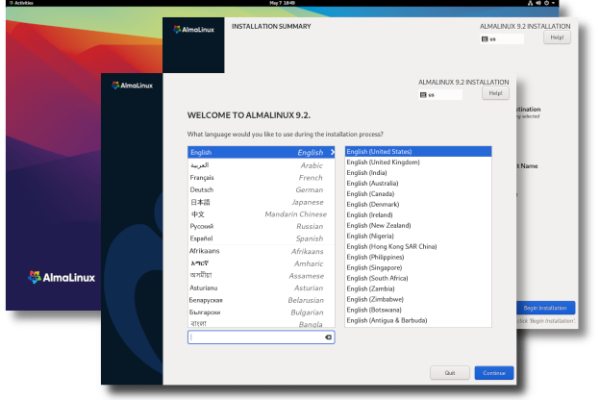600x400 pixels.
Task: Click Quit button
Action: 450,373
